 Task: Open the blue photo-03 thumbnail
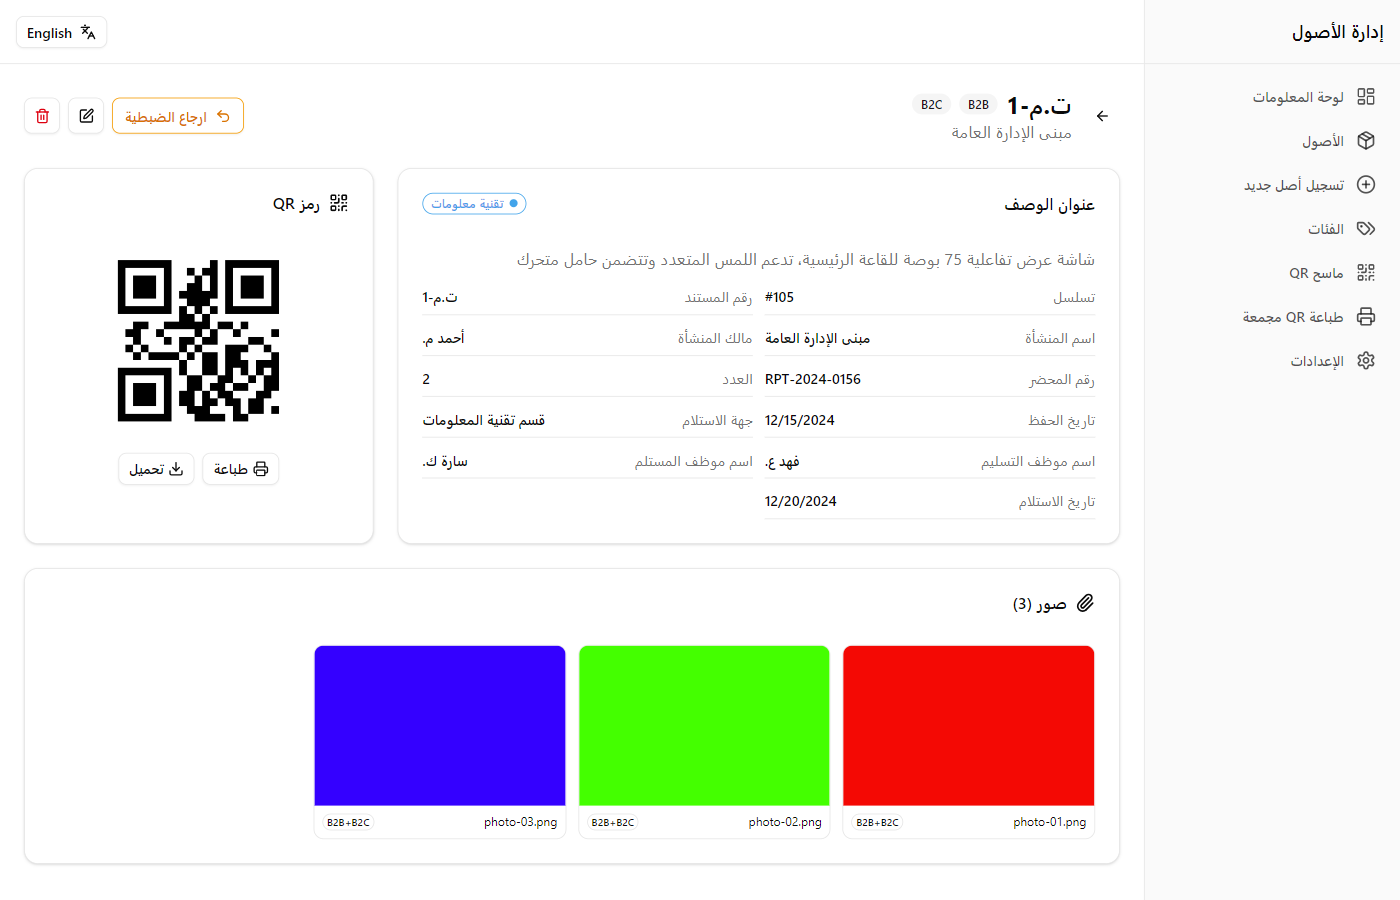[x=440, y=726]
